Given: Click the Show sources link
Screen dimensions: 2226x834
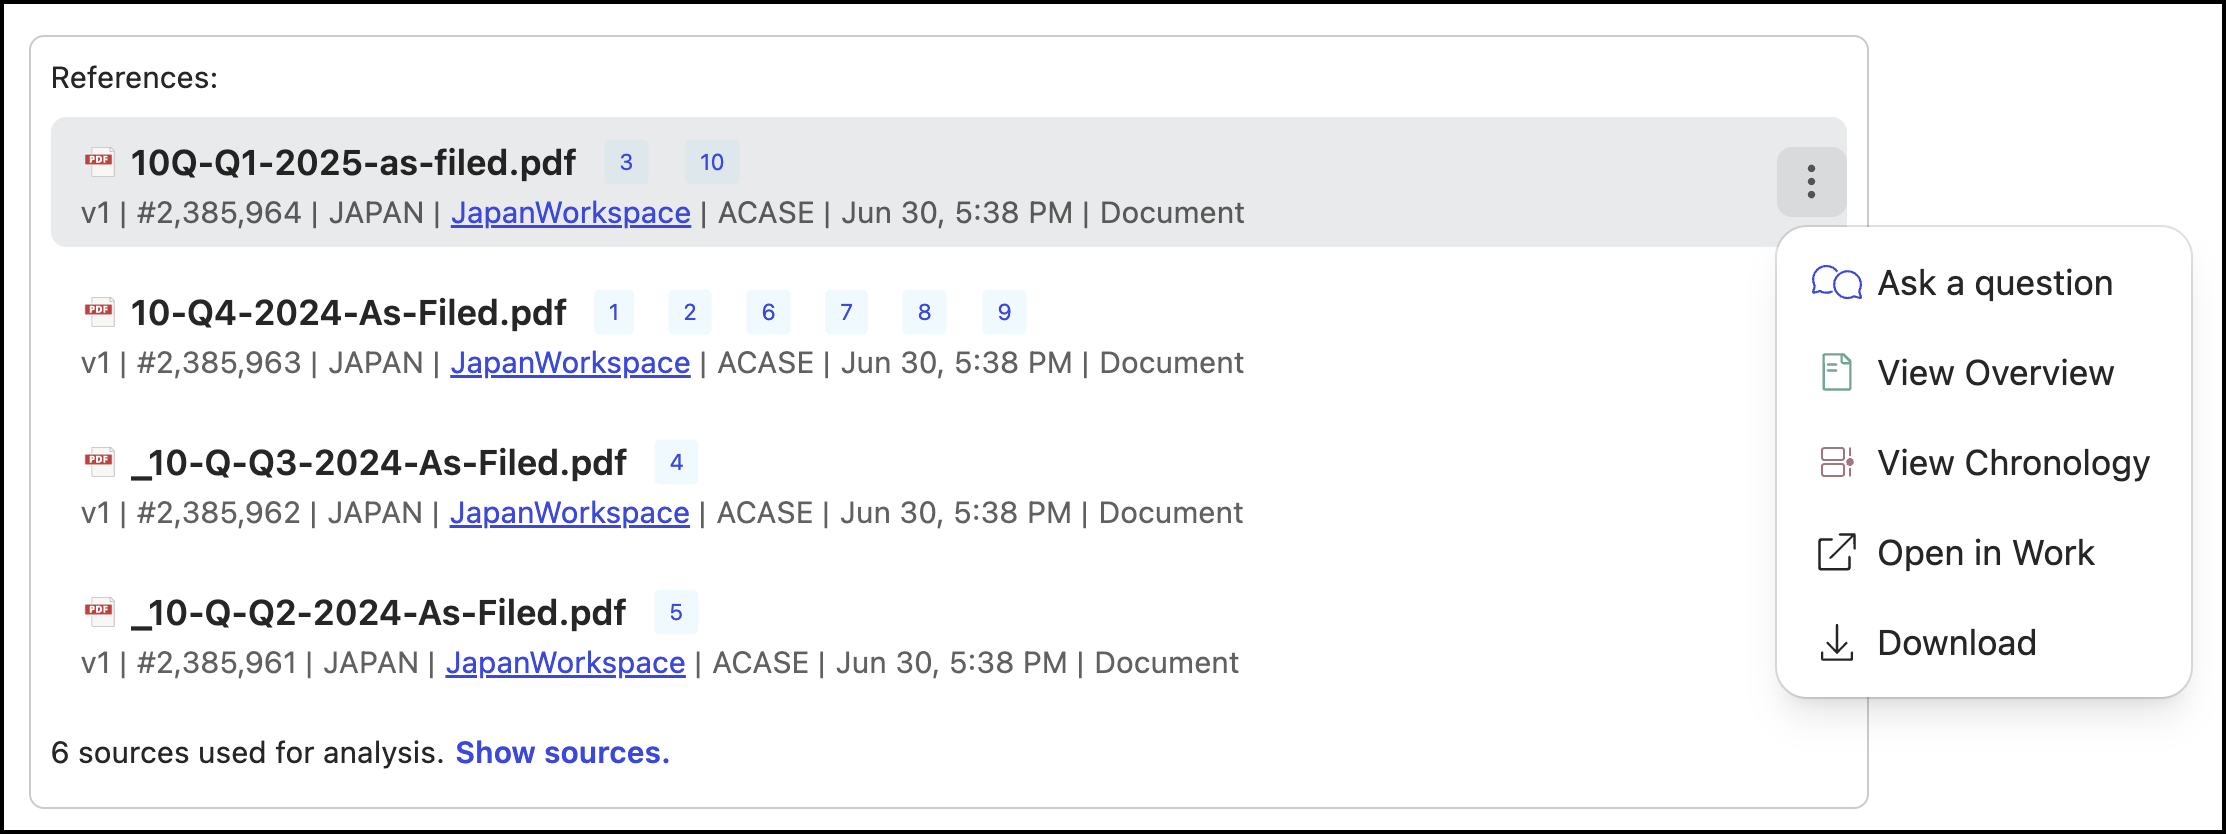Looking at the screenshot, I should (562, 753).
